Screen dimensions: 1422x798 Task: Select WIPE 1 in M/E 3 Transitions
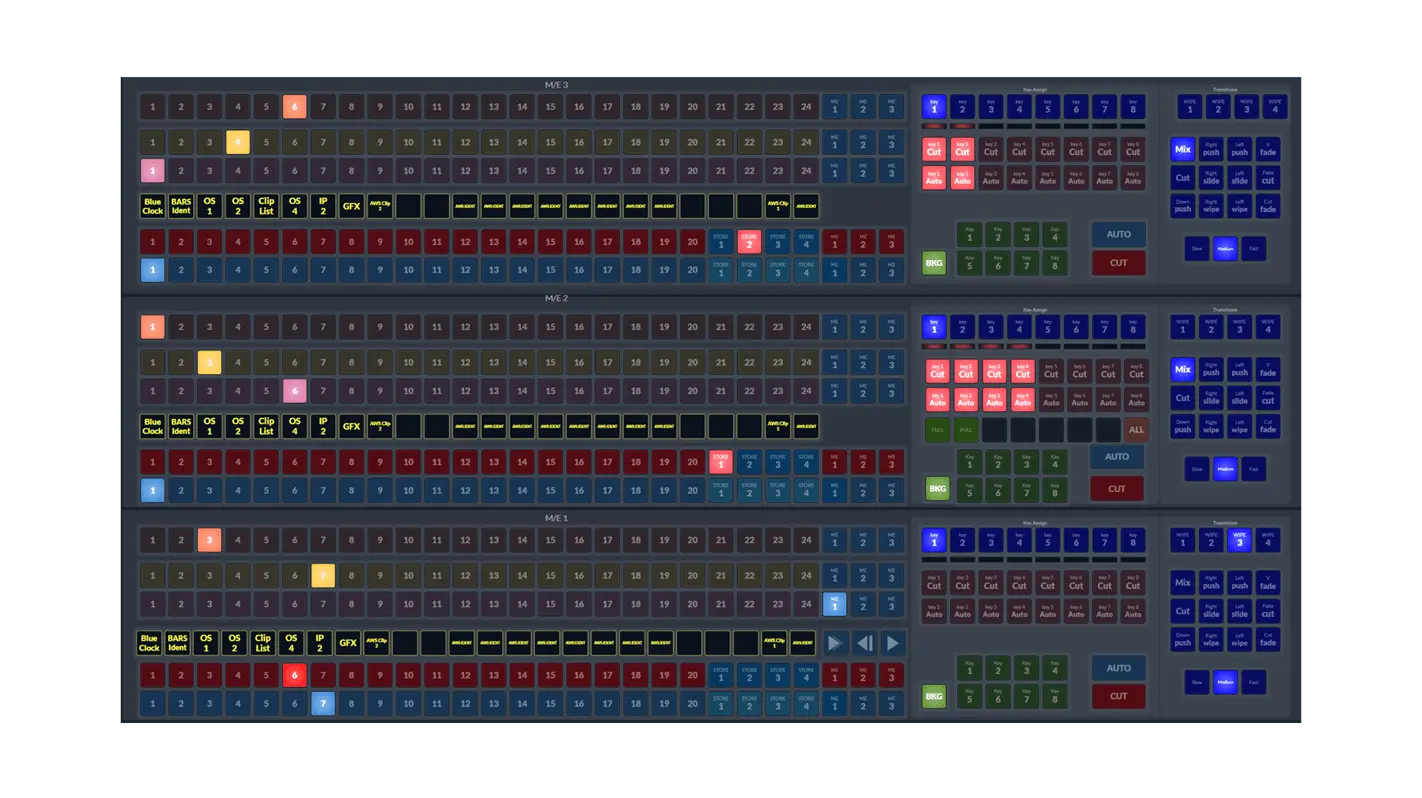[x=1190, y=106]
